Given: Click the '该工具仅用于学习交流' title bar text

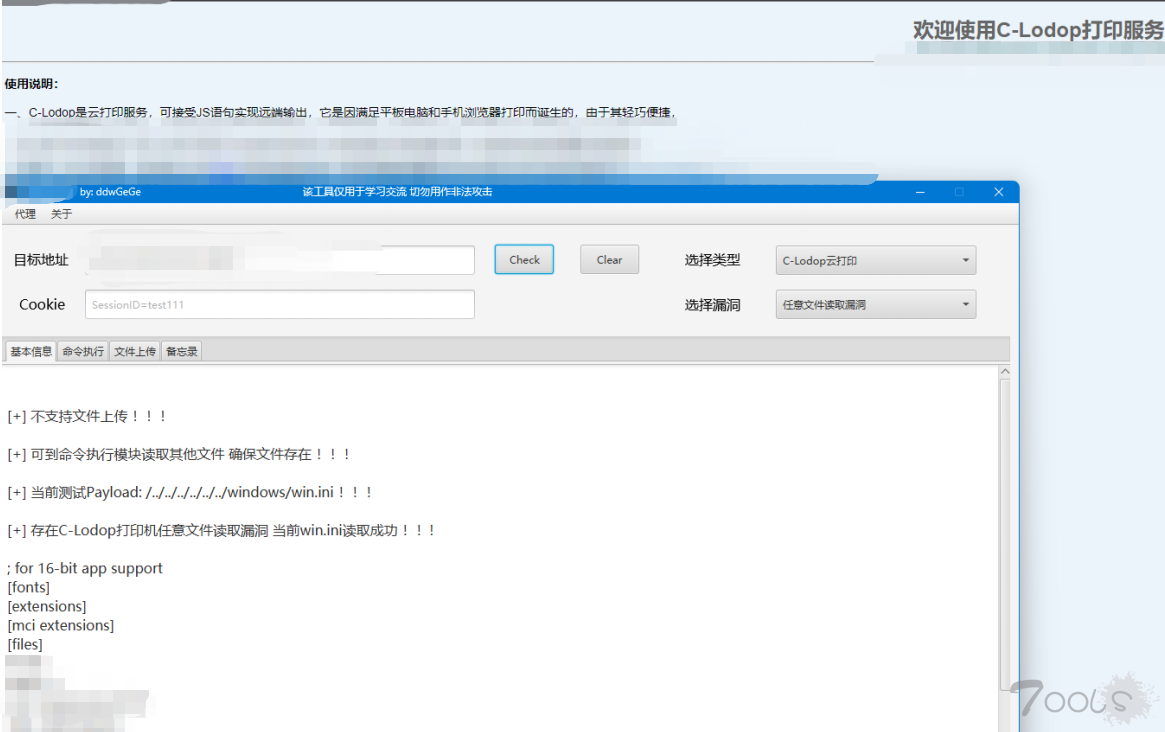Looking at the screenshot, I should click(397, 192).
